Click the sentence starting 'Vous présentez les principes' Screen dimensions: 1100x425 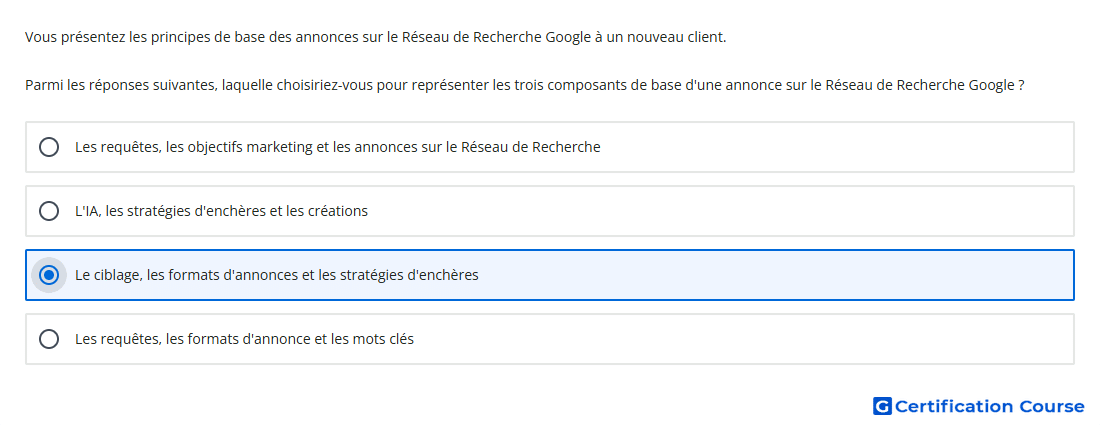coord(375,37)
